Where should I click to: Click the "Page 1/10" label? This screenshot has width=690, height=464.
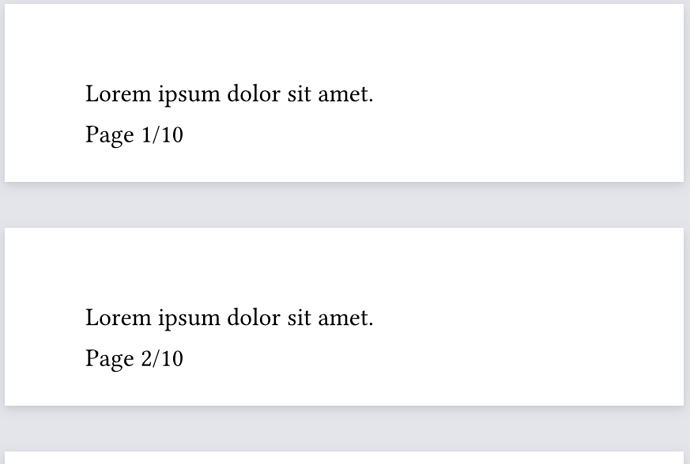134,135
